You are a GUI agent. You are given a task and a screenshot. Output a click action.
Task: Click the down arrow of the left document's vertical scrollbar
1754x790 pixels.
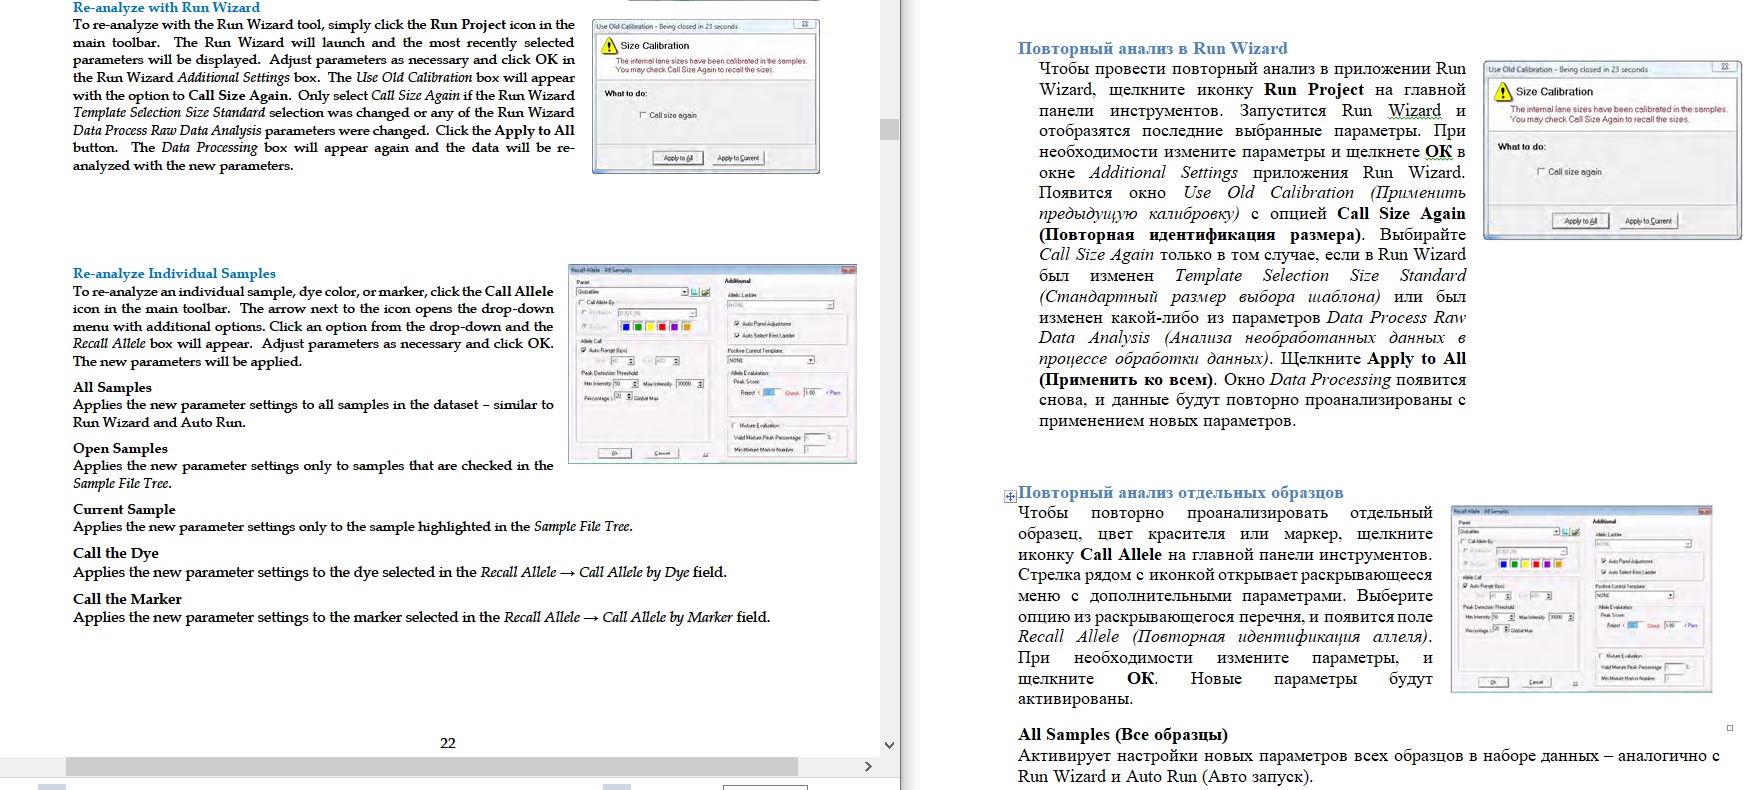889,745
